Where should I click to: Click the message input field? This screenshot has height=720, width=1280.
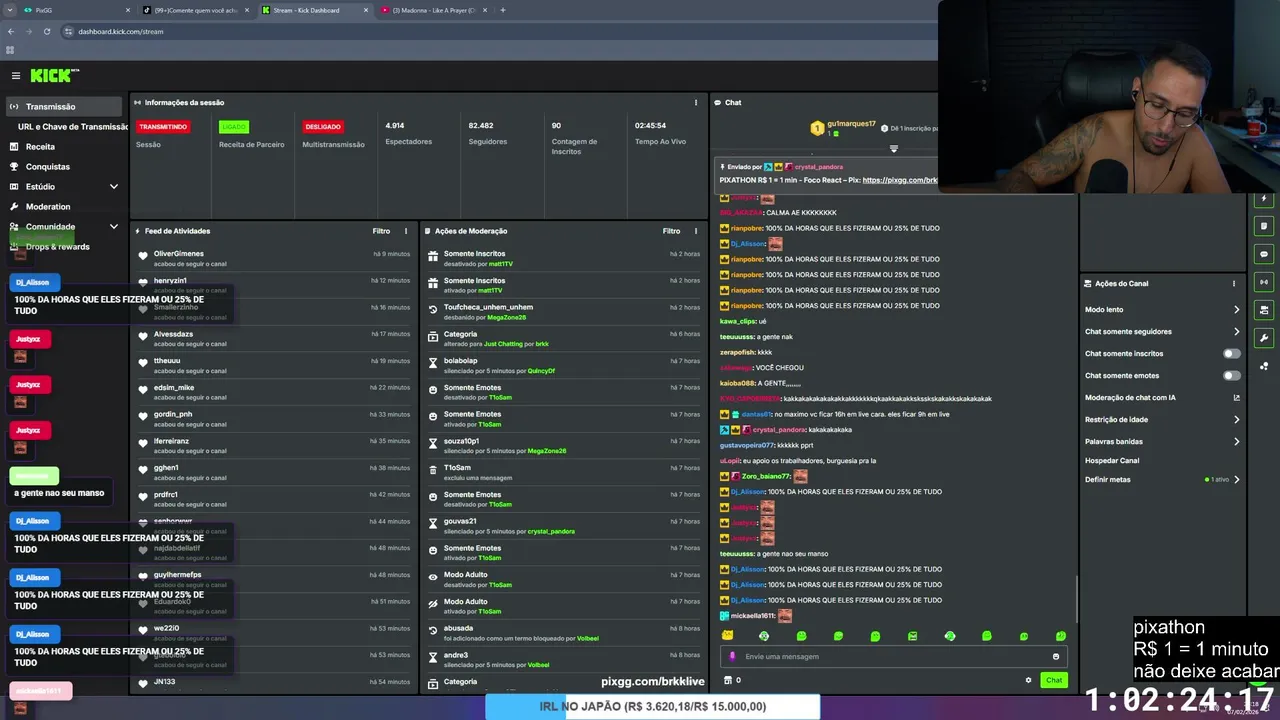point(893,657)
